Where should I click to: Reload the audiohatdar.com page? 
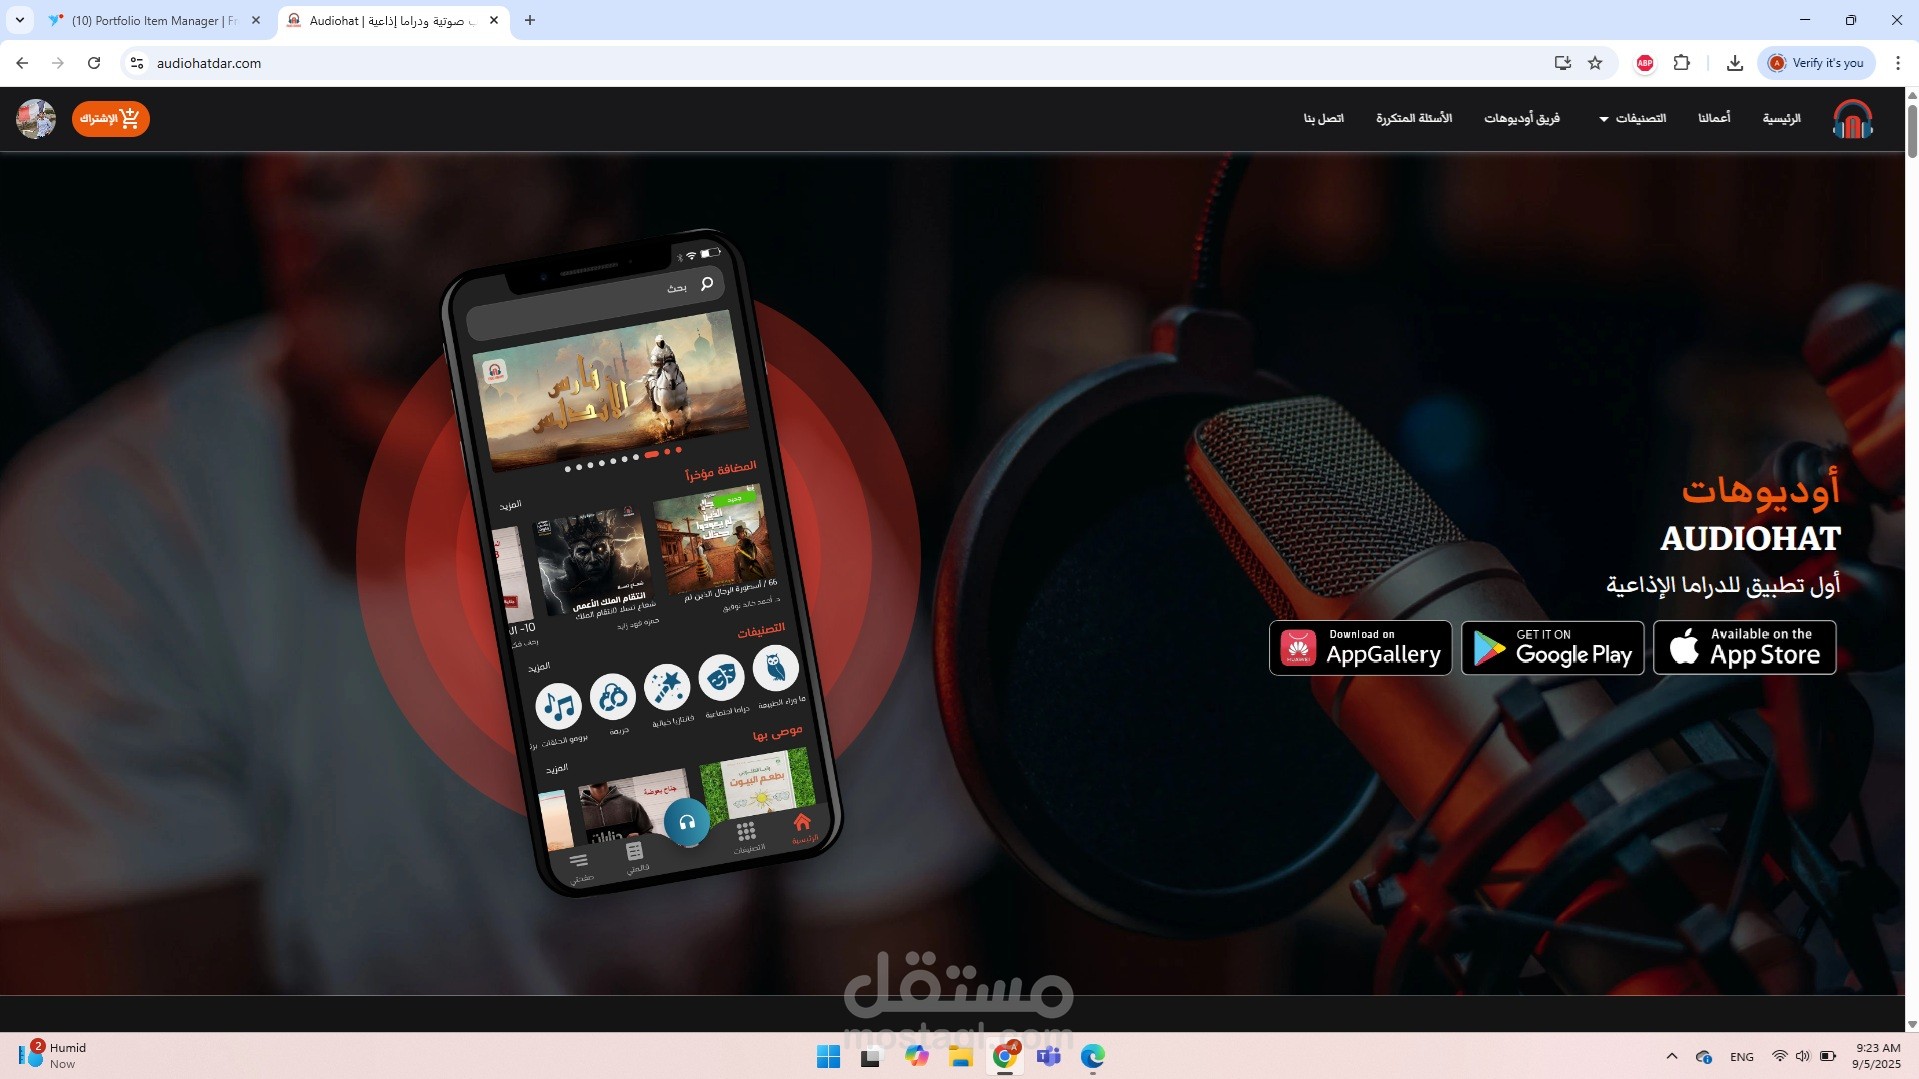click(94, 63)
